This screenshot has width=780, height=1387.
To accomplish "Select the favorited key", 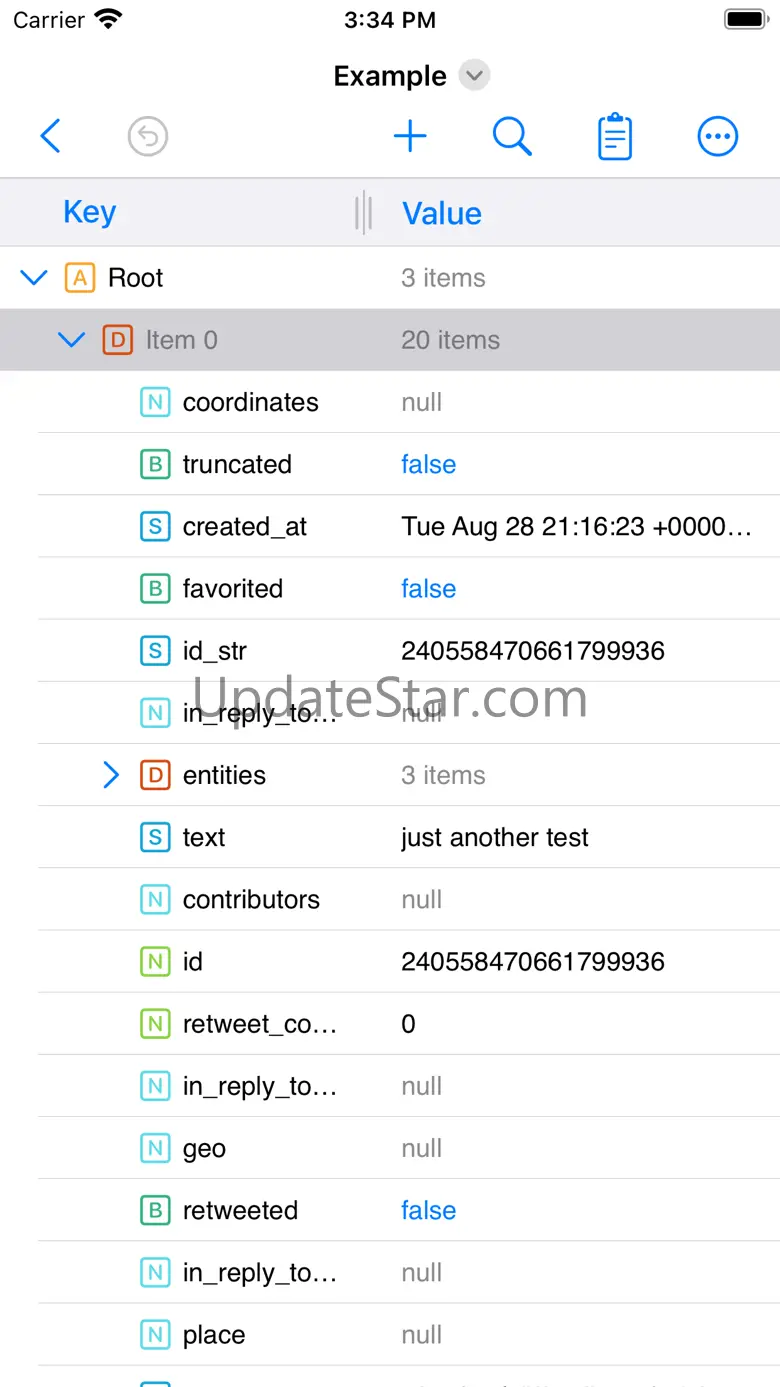I will tap(233, 589).
